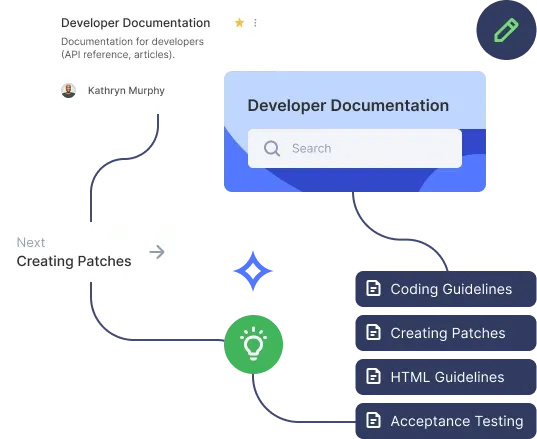Click the small Developer Documentation card title
The height and width of the screenshot is (439, 537).
point(136,23)
